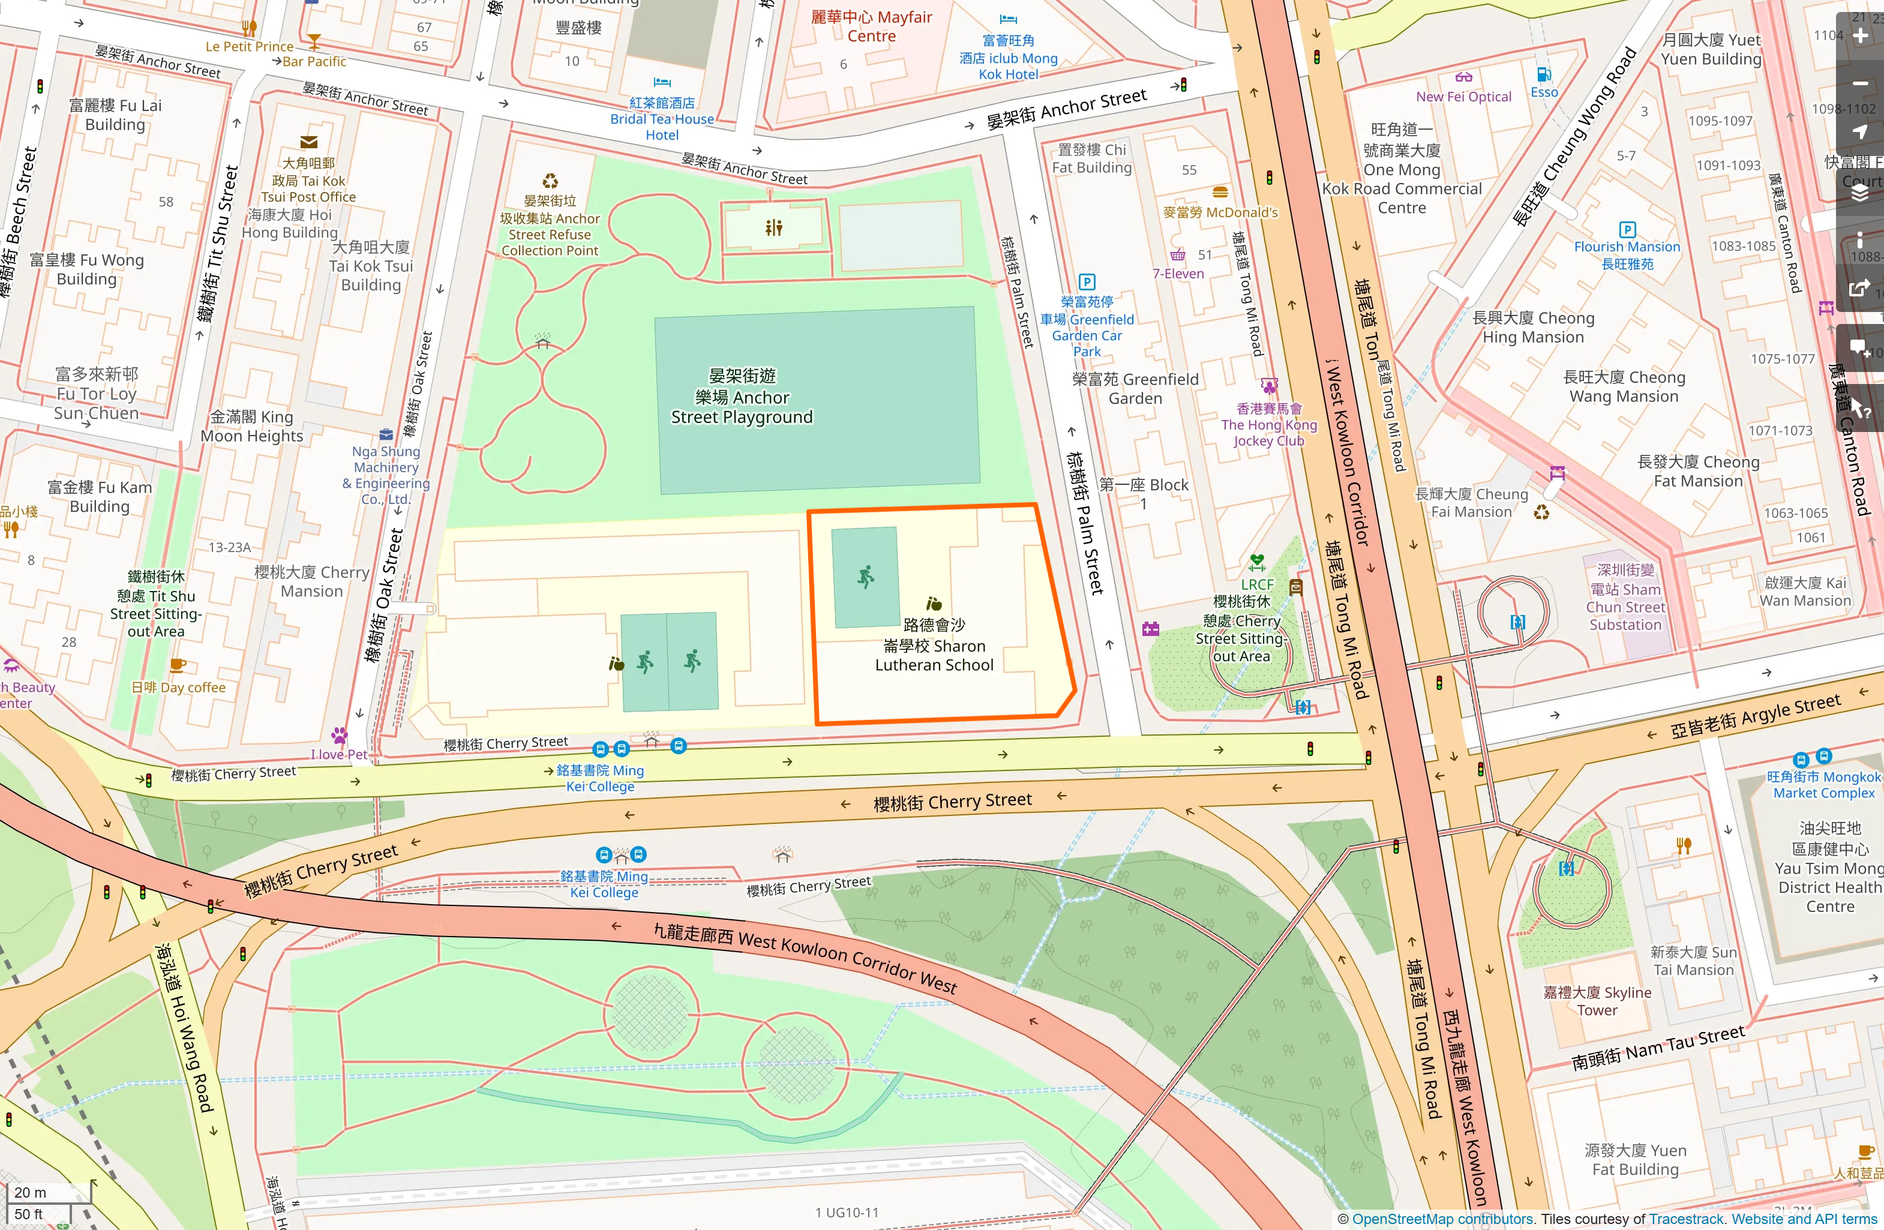1884x1230 pixels.
Task: Activate Query Features with the cursor icon
Action: (x=1860, y=405)
